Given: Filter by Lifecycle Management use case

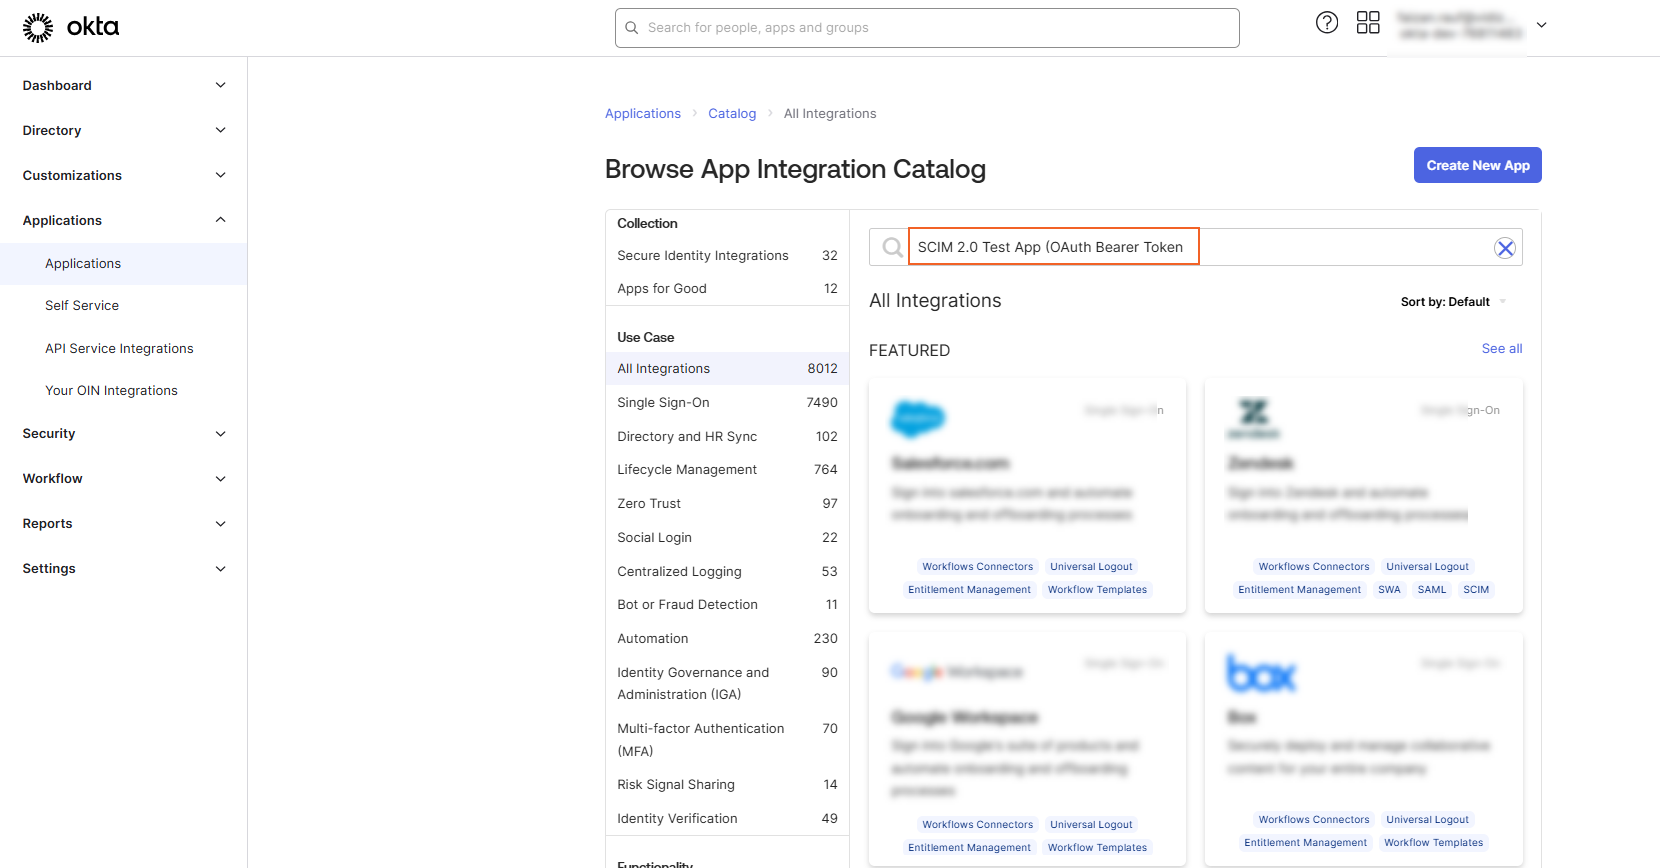Looking at the screenshot, I should click(687, 470).
